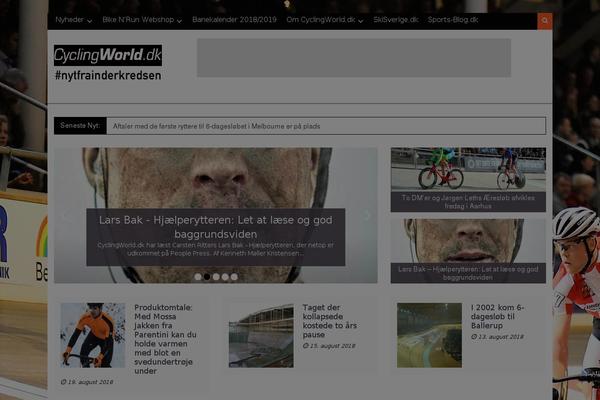Viewport: 600px width, 400px height.
Task: Go to next slide arrow
Action: click(x=367, y=215)
